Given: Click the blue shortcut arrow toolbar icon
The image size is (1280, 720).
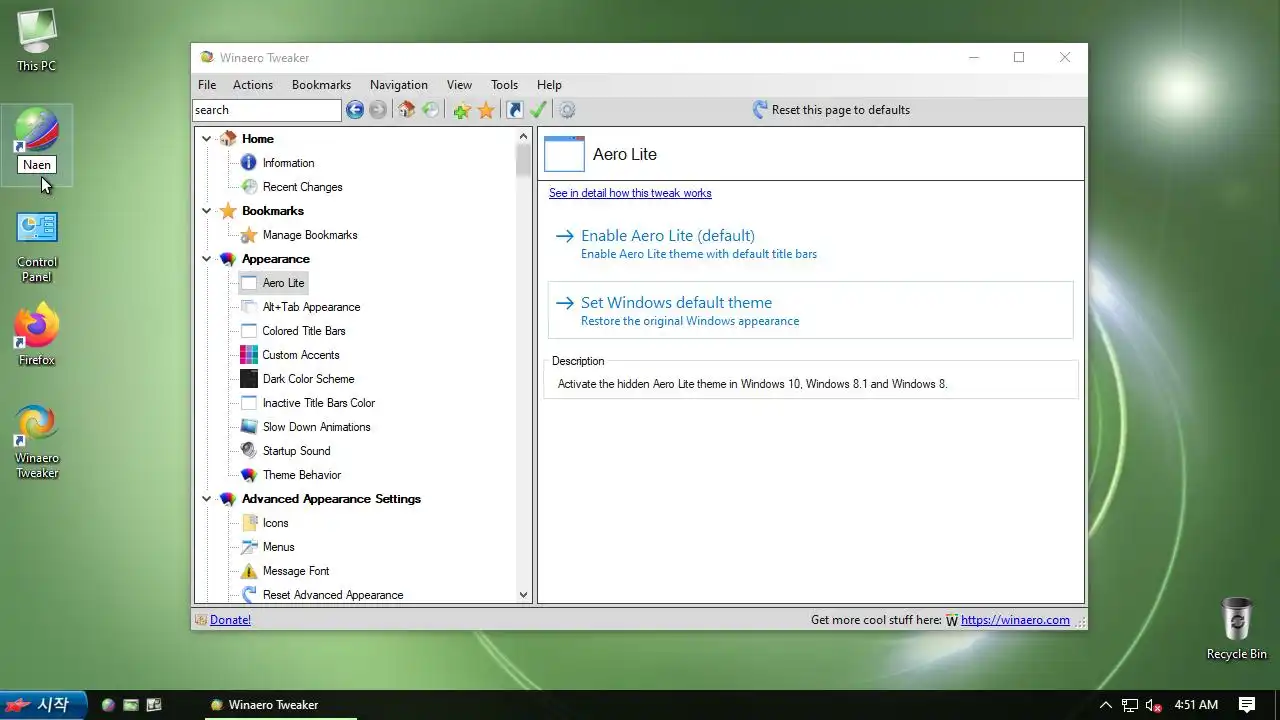Looking at the screenshot, I should [514, 110].
